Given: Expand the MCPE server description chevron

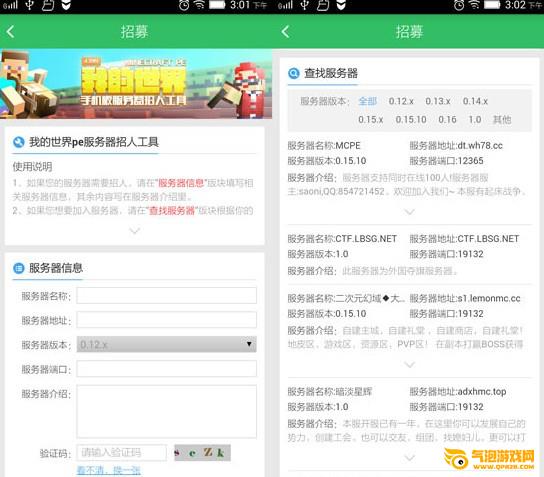Looking at the screenshot, I should coord(409,212).
